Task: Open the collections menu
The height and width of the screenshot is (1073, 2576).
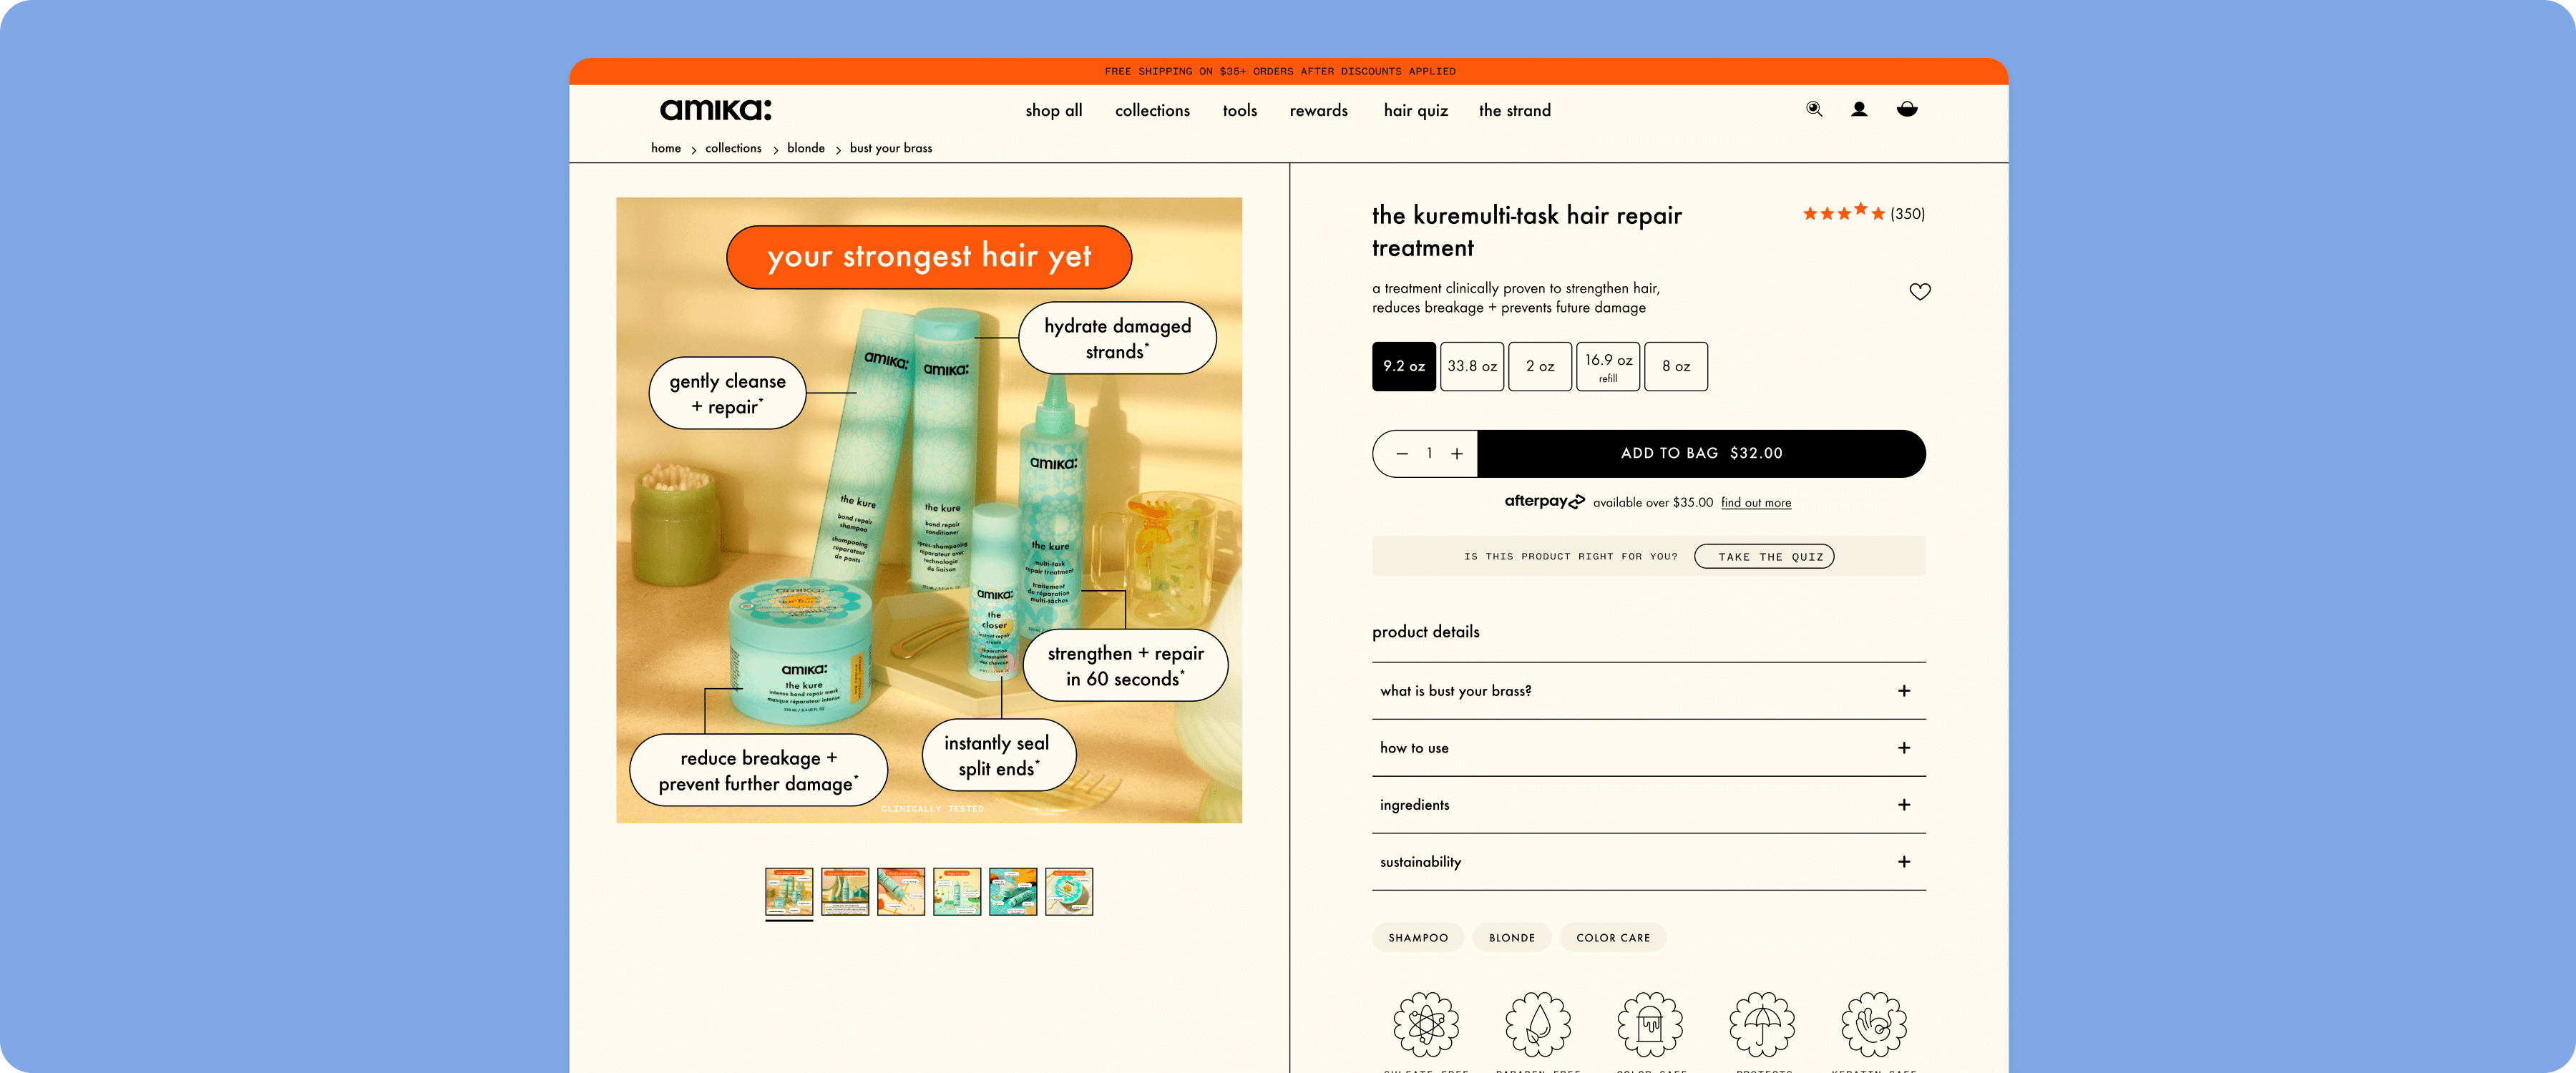Action: pos(1152,110)
